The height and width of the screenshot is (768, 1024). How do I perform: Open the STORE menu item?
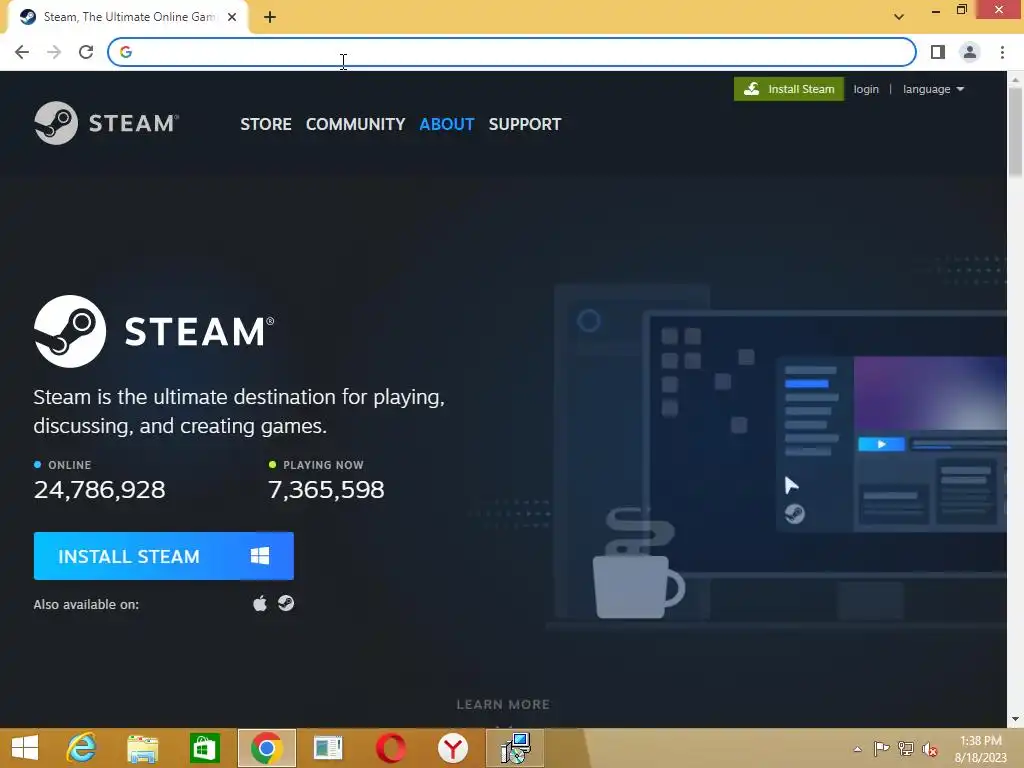pos(266,124)
